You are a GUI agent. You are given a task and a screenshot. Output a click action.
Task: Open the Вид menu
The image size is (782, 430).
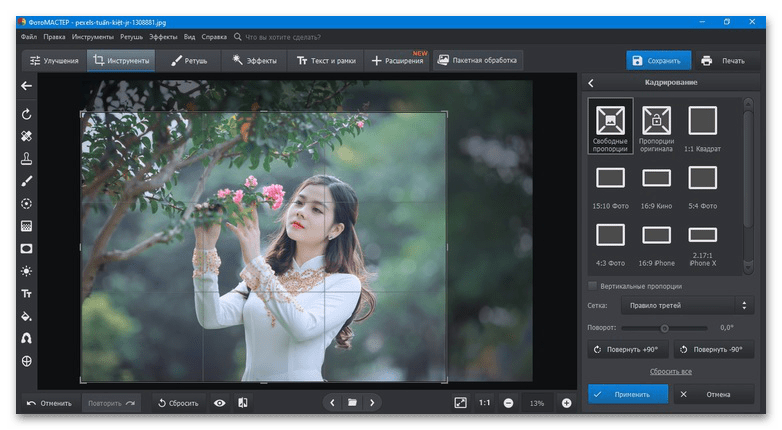[x=190, y=37]
